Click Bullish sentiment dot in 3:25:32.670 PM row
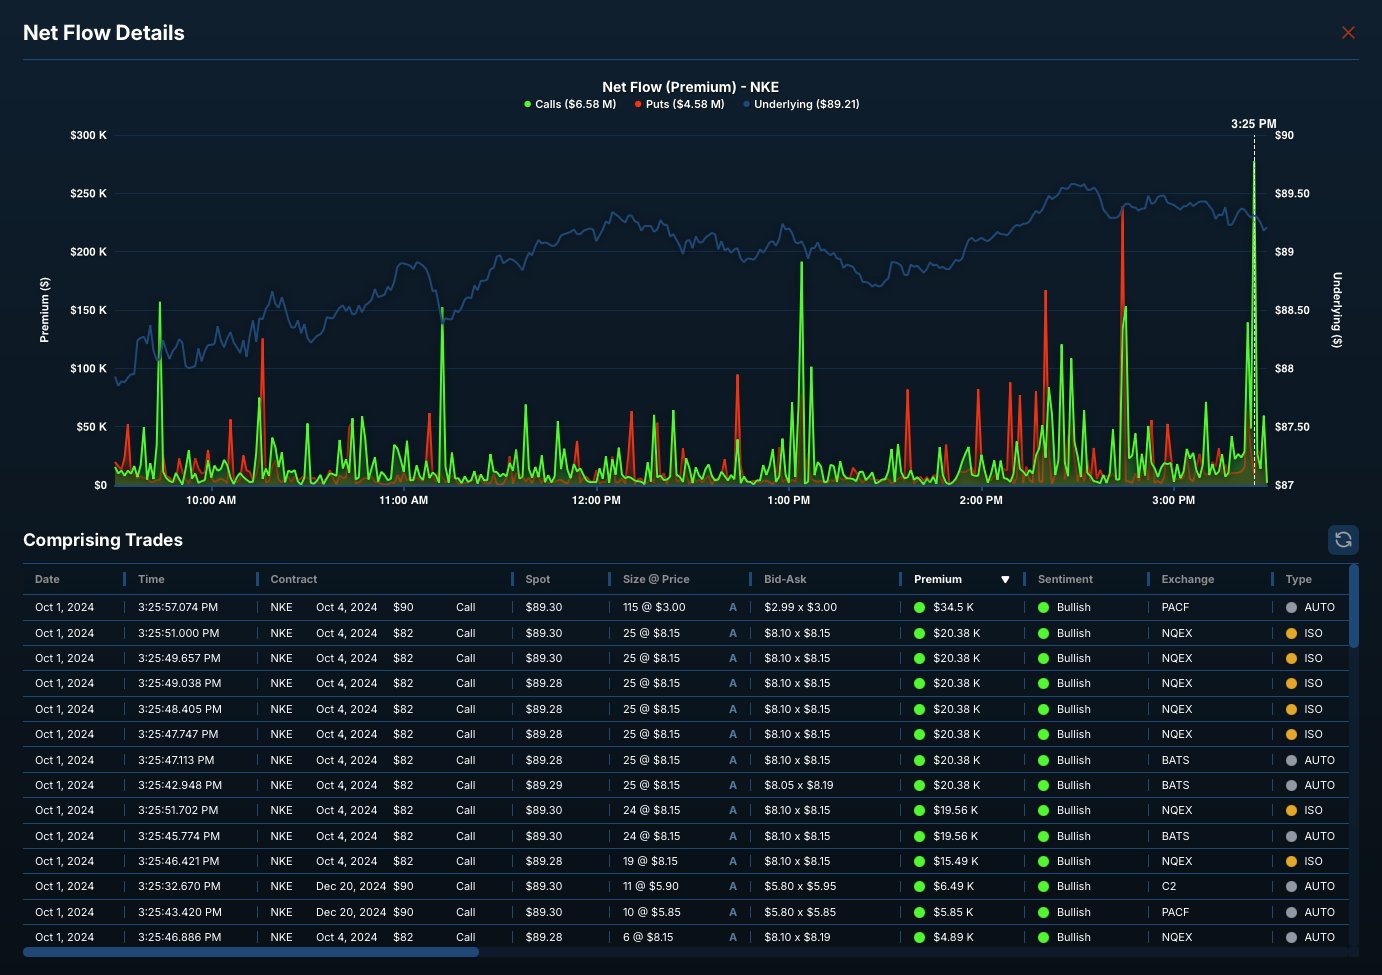1382x975 pixels. [x=1043, y=886]
